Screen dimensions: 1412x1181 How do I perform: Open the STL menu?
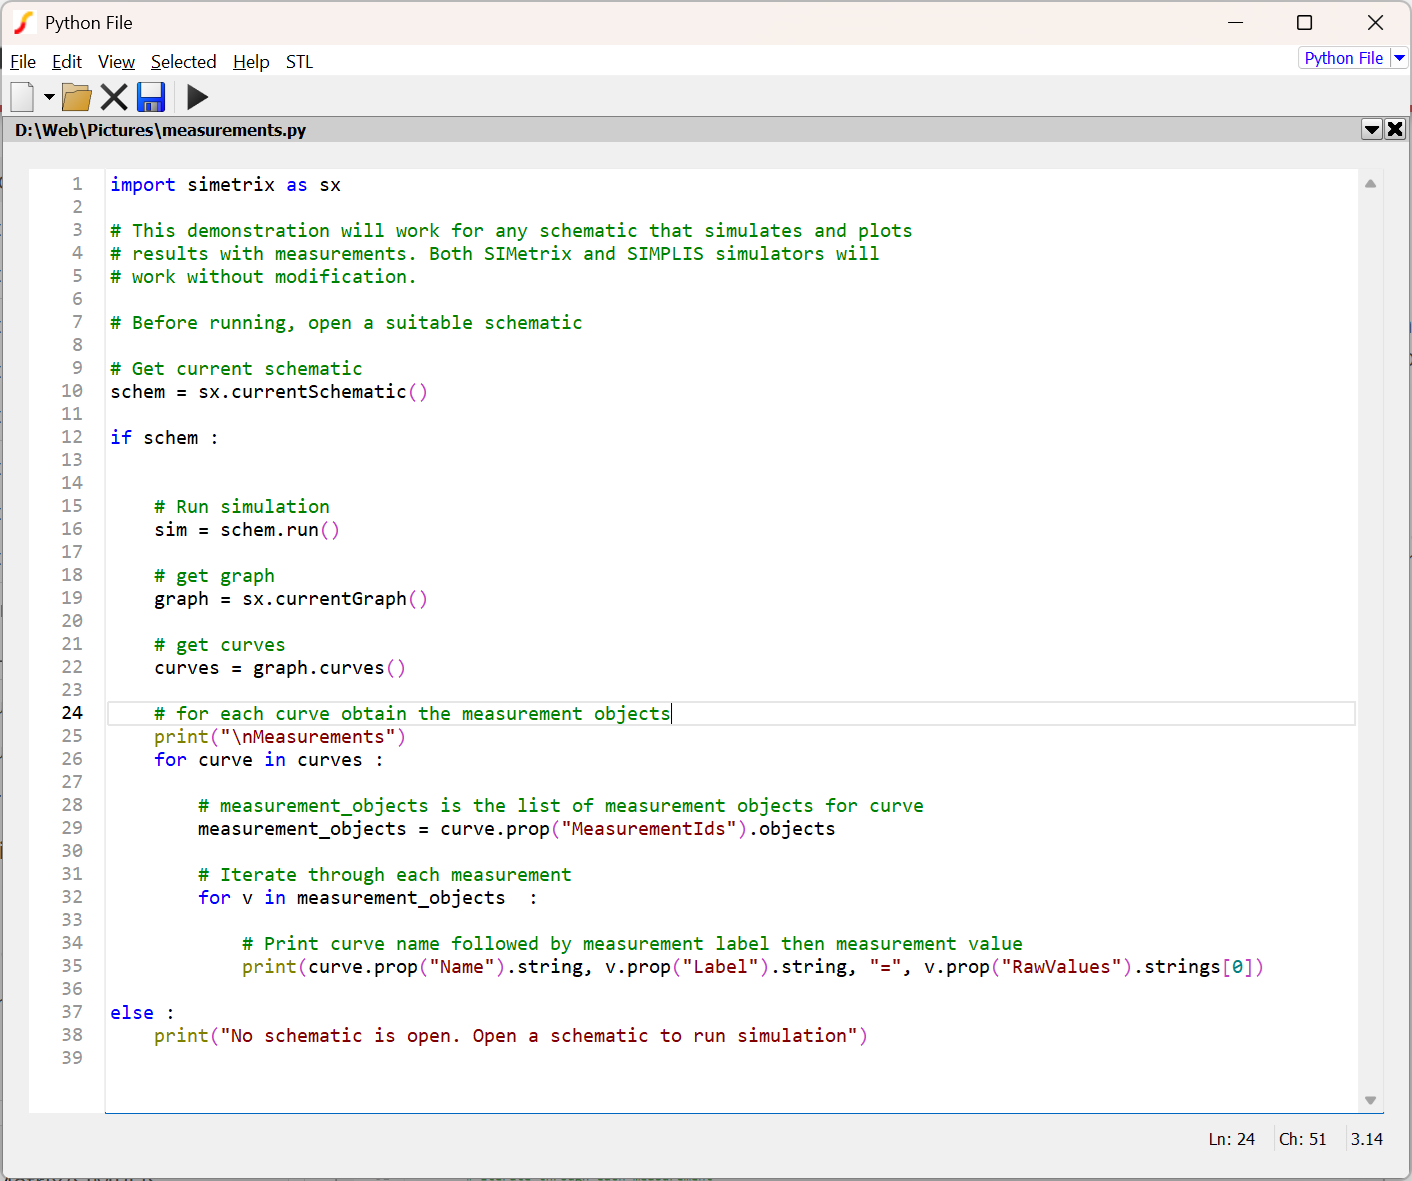coord(299,62)
